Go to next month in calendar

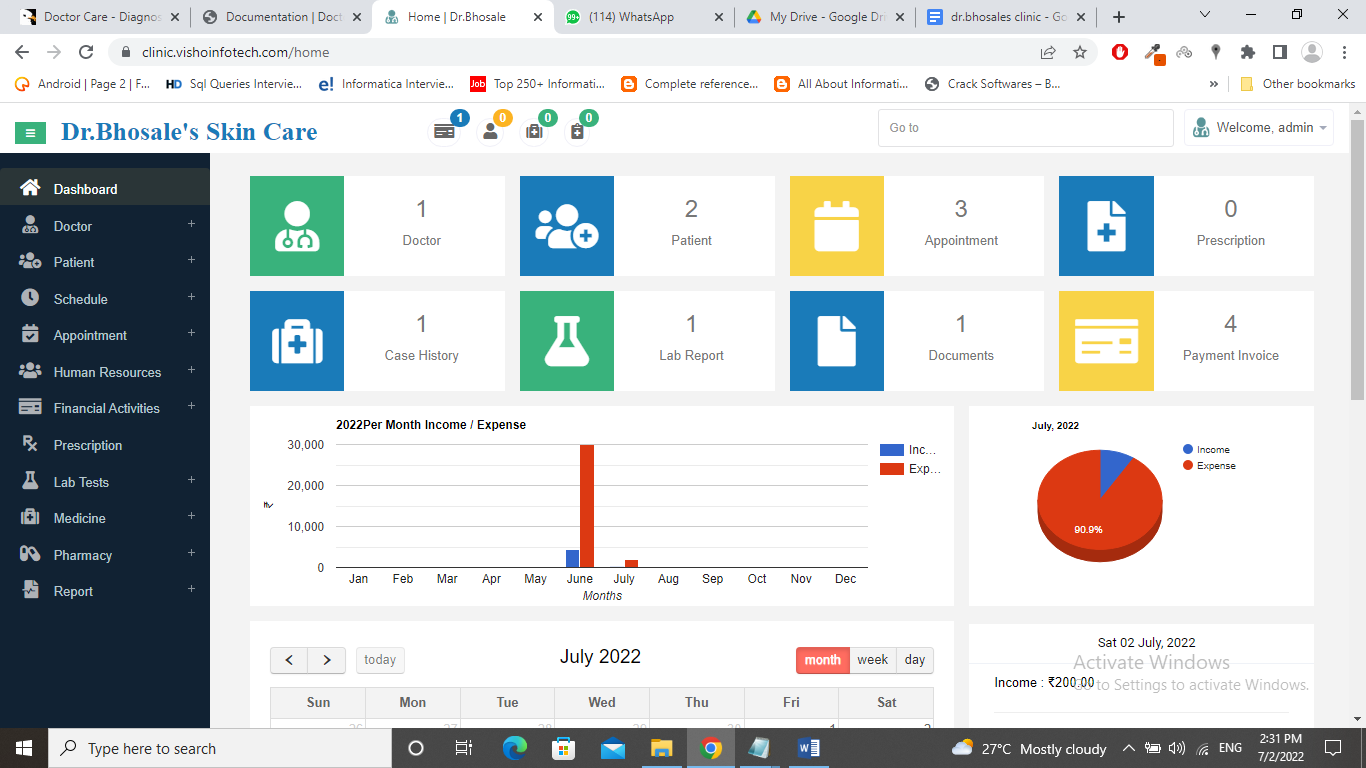click(x=327, y=660)
